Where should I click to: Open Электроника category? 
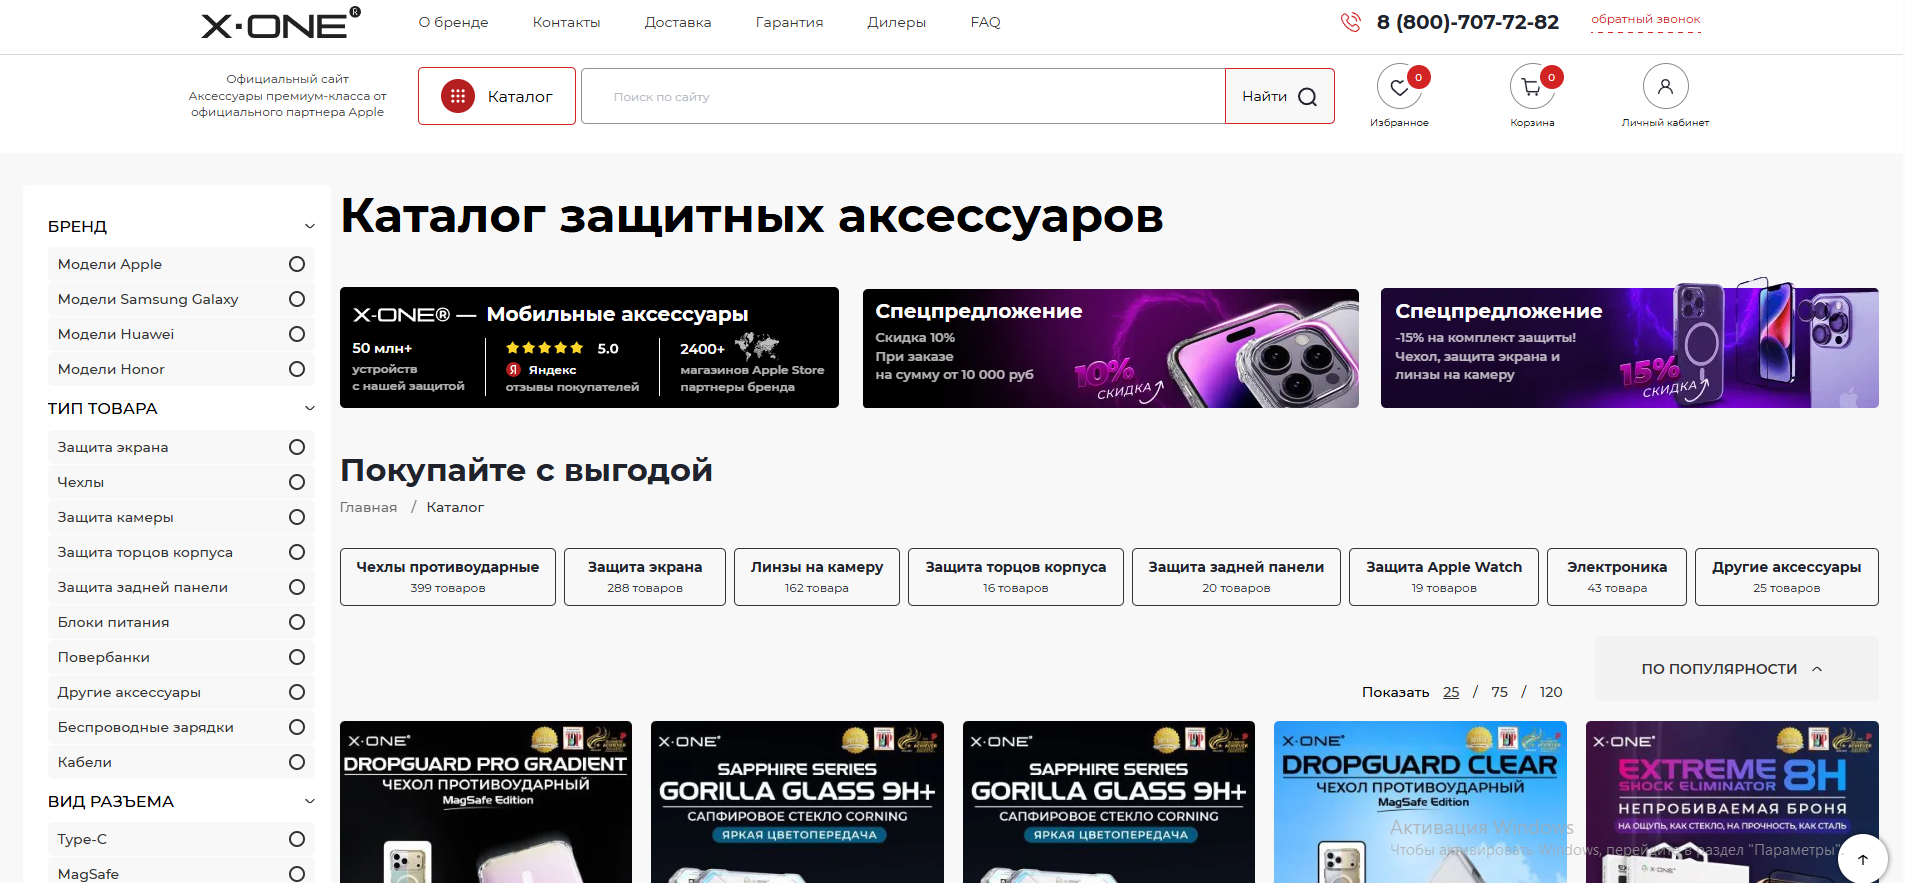point(1617,577)
